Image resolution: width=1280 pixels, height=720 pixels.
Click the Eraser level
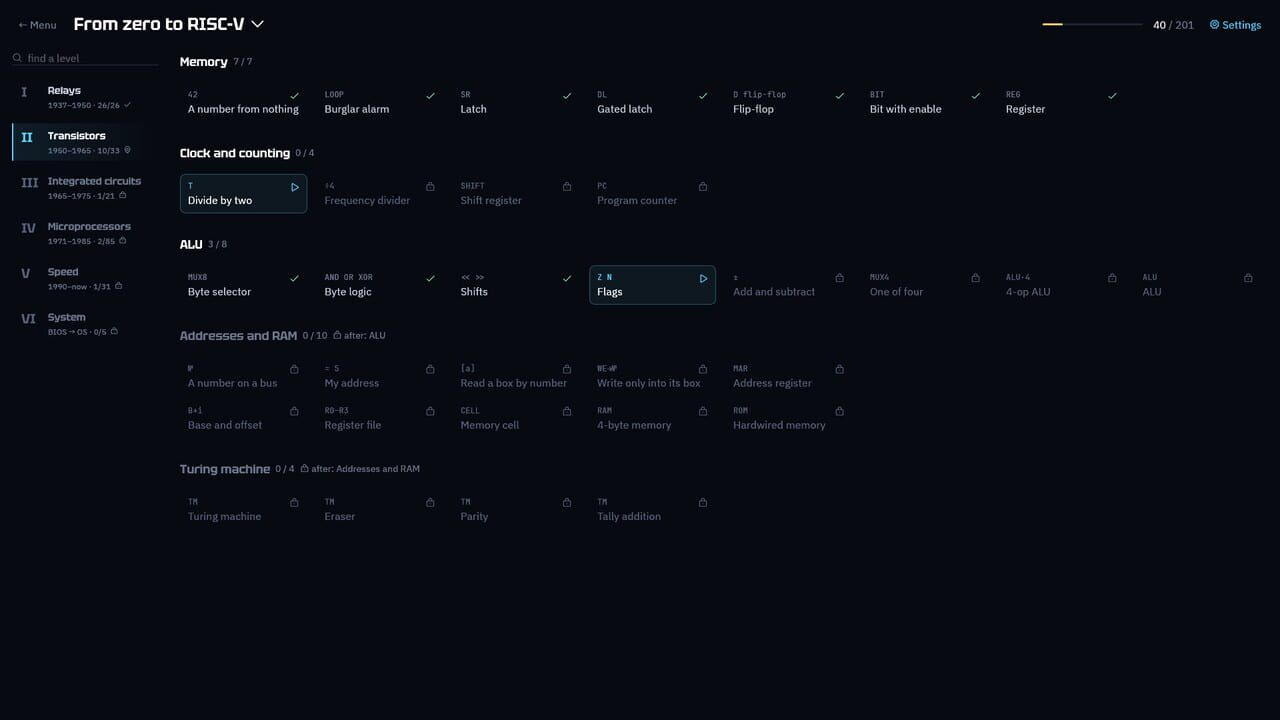click(380, 509)
